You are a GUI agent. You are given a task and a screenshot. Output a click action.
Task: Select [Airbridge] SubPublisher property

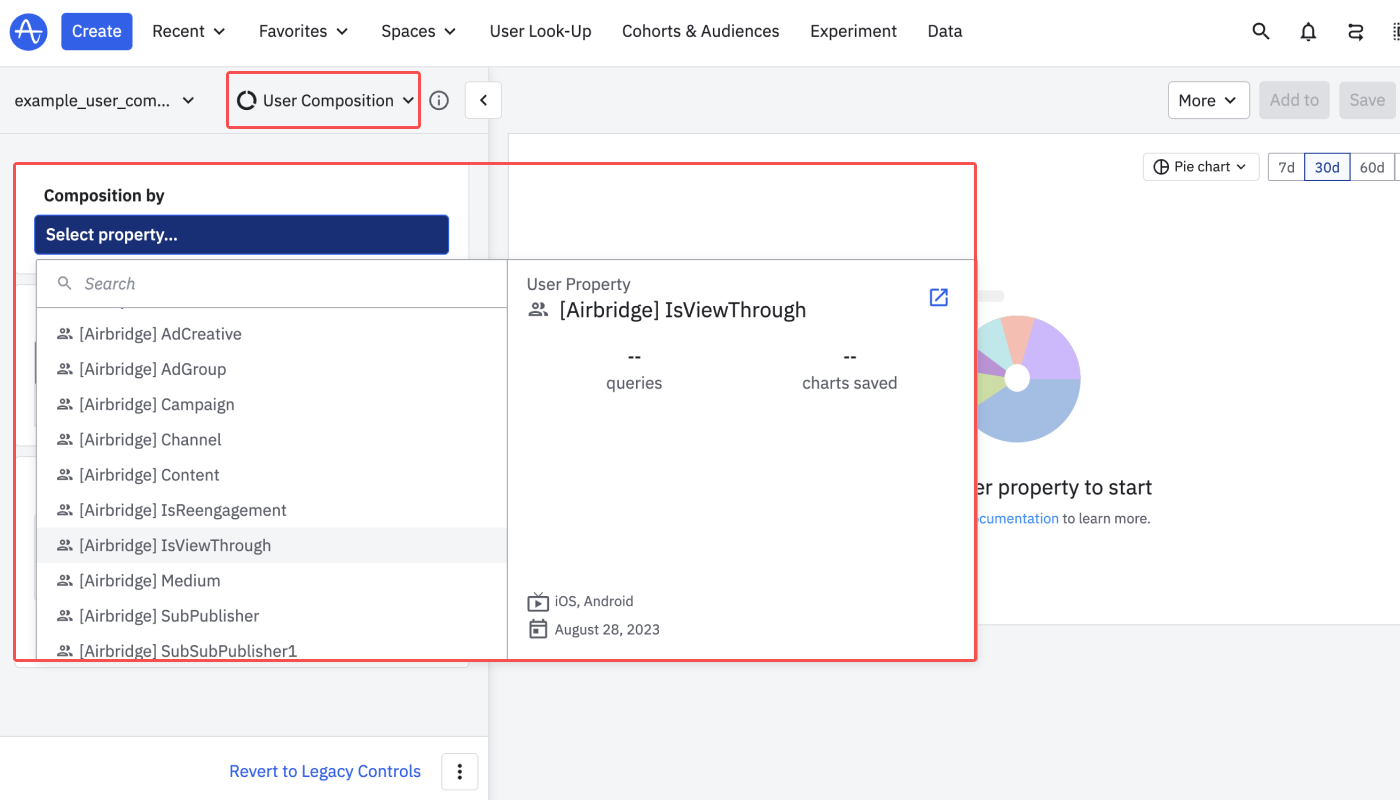tap(272, 616)
